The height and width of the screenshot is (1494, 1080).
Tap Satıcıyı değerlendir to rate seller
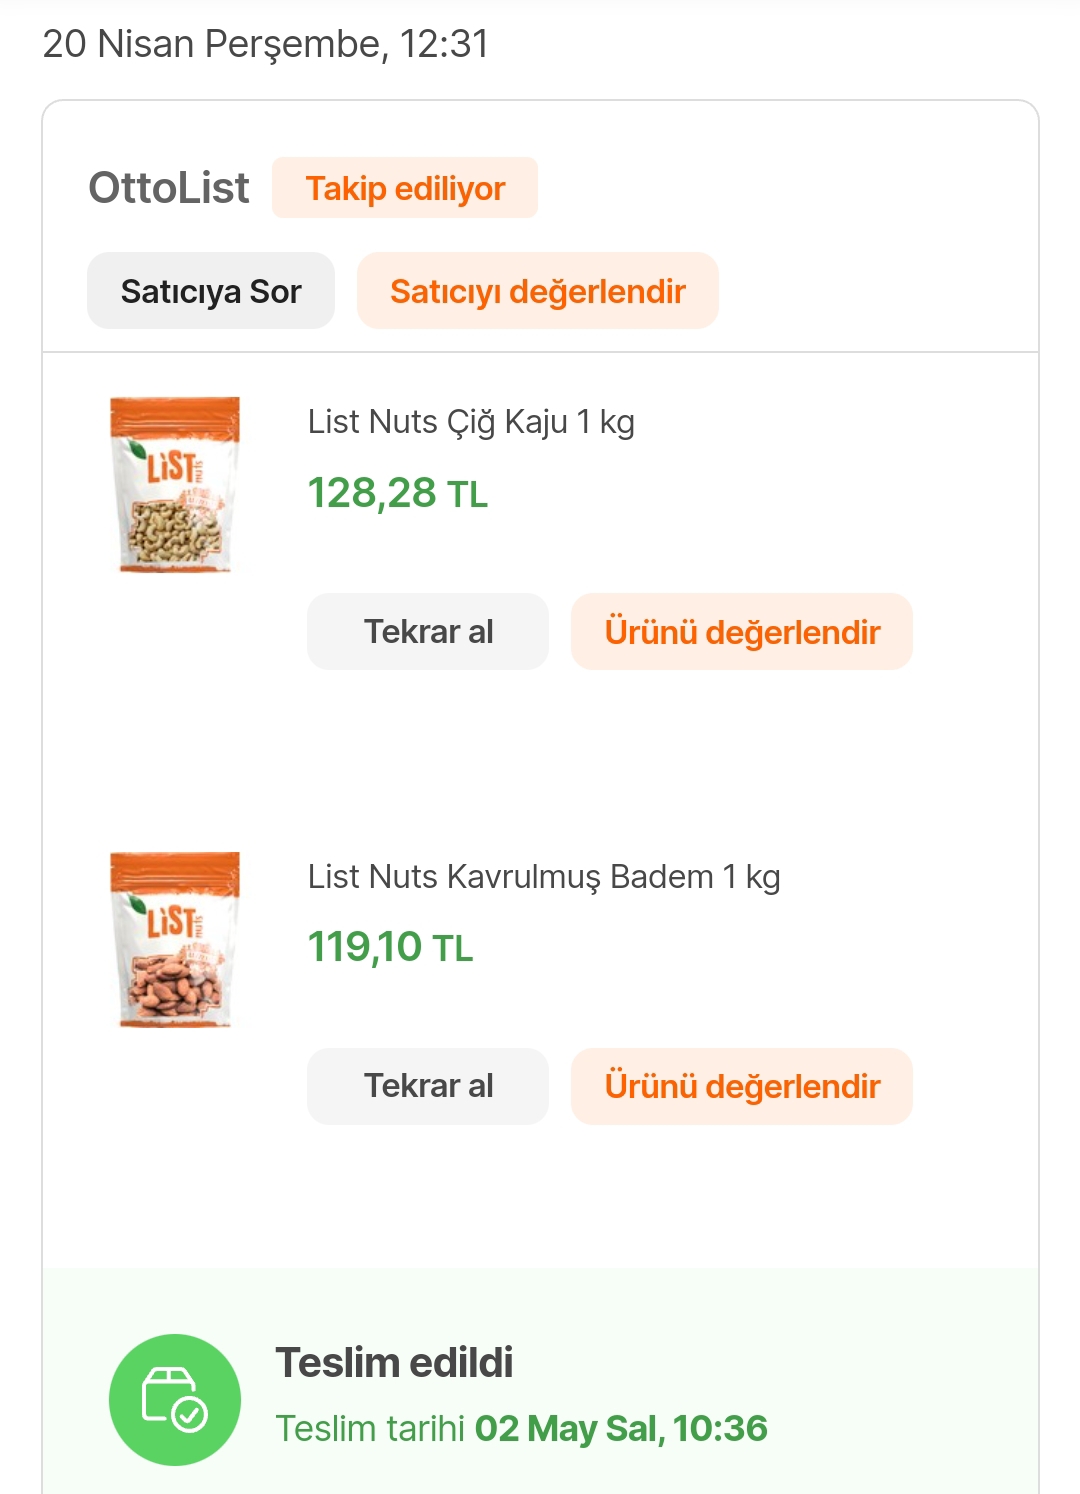[x=538, y=291]
